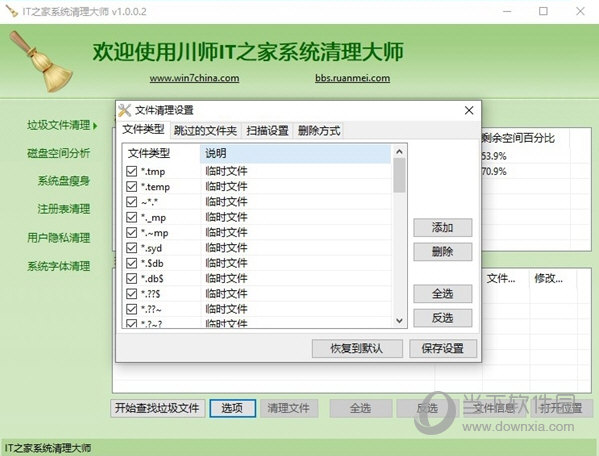Click the broom logo in the header
The height and width of the screenshot is (456, 599).
[x=40, y=61]
